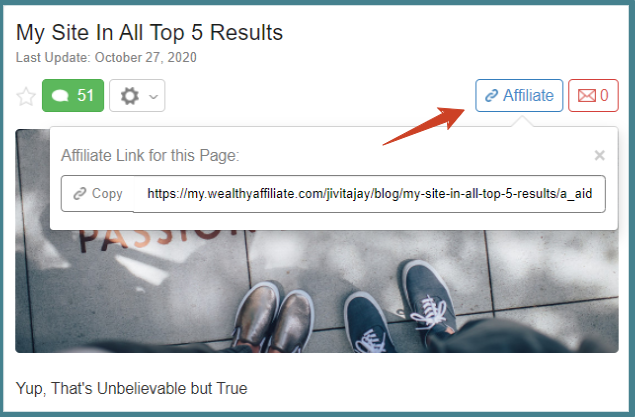635x417 pixels.
Task: Open the red envelope messages icon
Action: tap(586, 96)
